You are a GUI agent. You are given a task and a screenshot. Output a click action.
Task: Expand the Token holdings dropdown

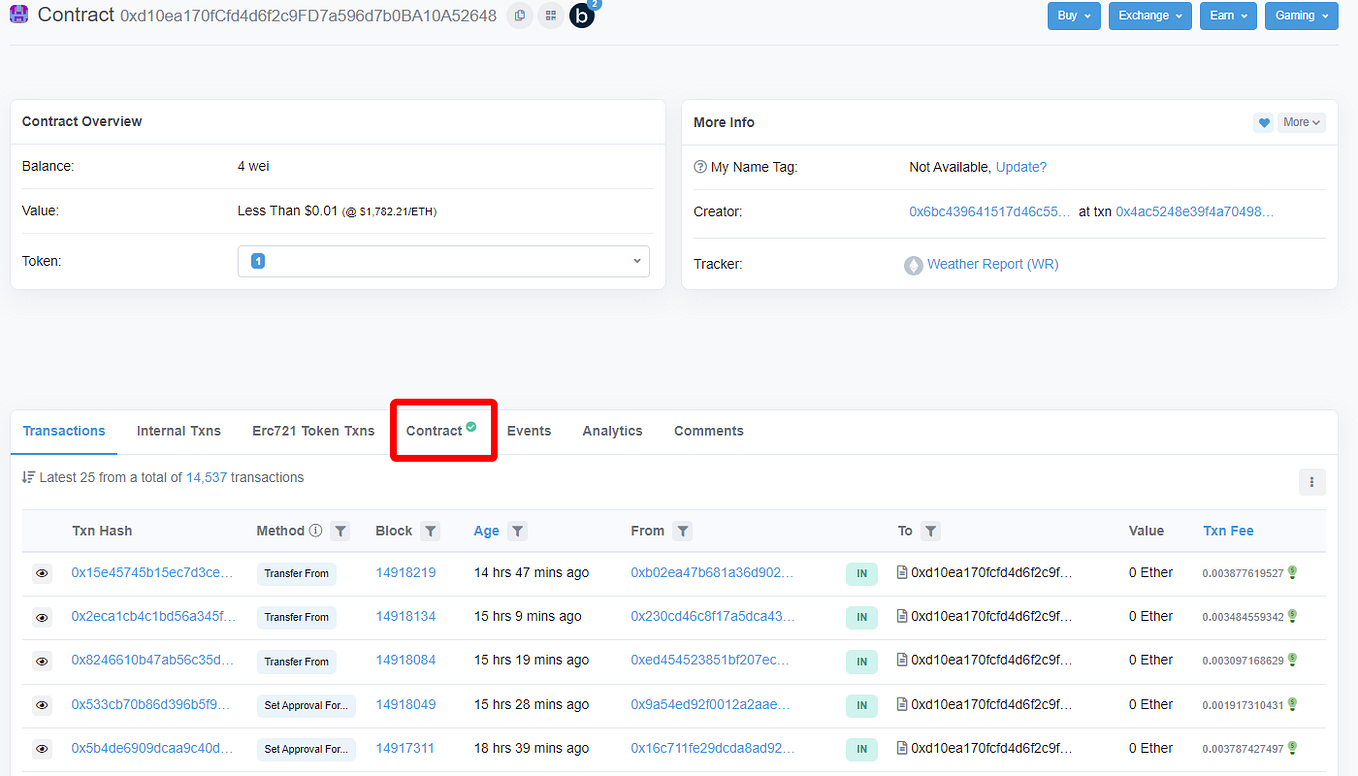tap(637, 260)
